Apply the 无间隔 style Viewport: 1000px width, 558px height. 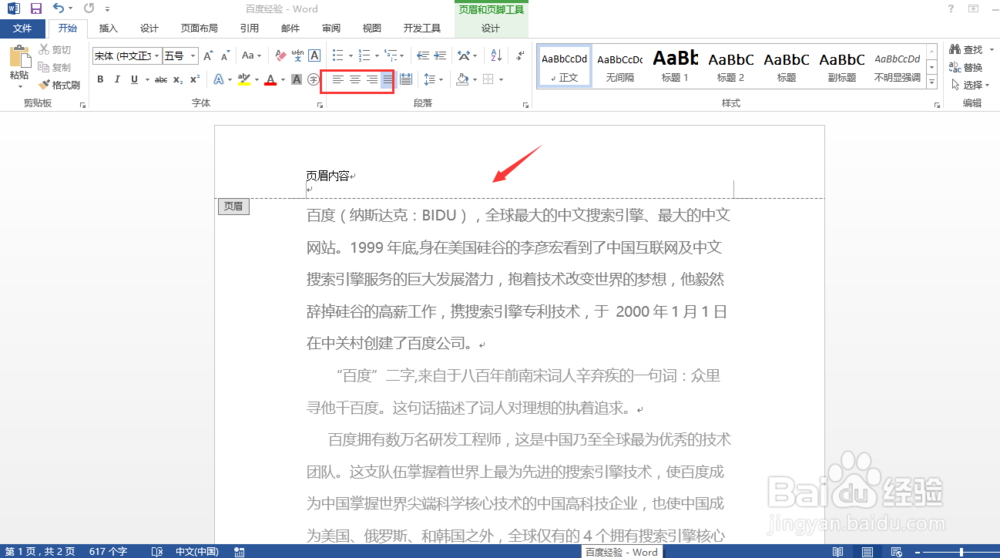pos(620,66)
